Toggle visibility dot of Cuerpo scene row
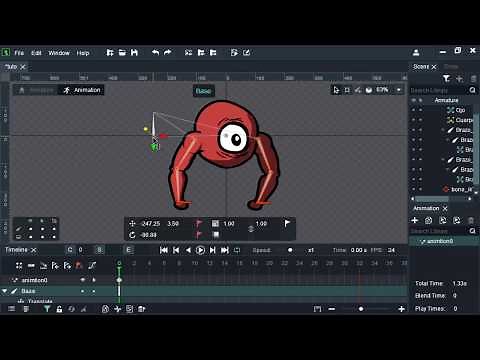 [x=414, y=120]
